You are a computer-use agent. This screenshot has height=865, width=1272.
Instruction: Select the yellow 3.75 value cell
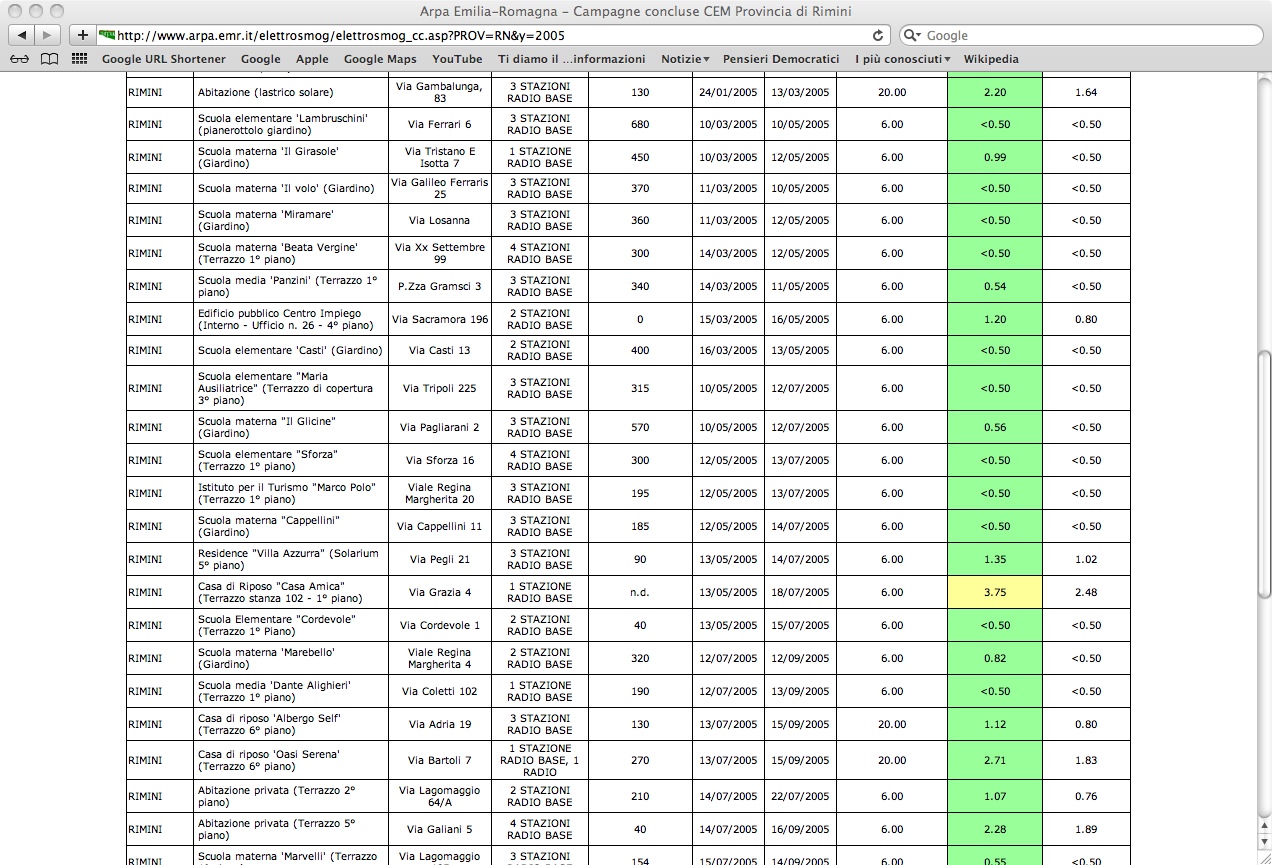point(995,592)
